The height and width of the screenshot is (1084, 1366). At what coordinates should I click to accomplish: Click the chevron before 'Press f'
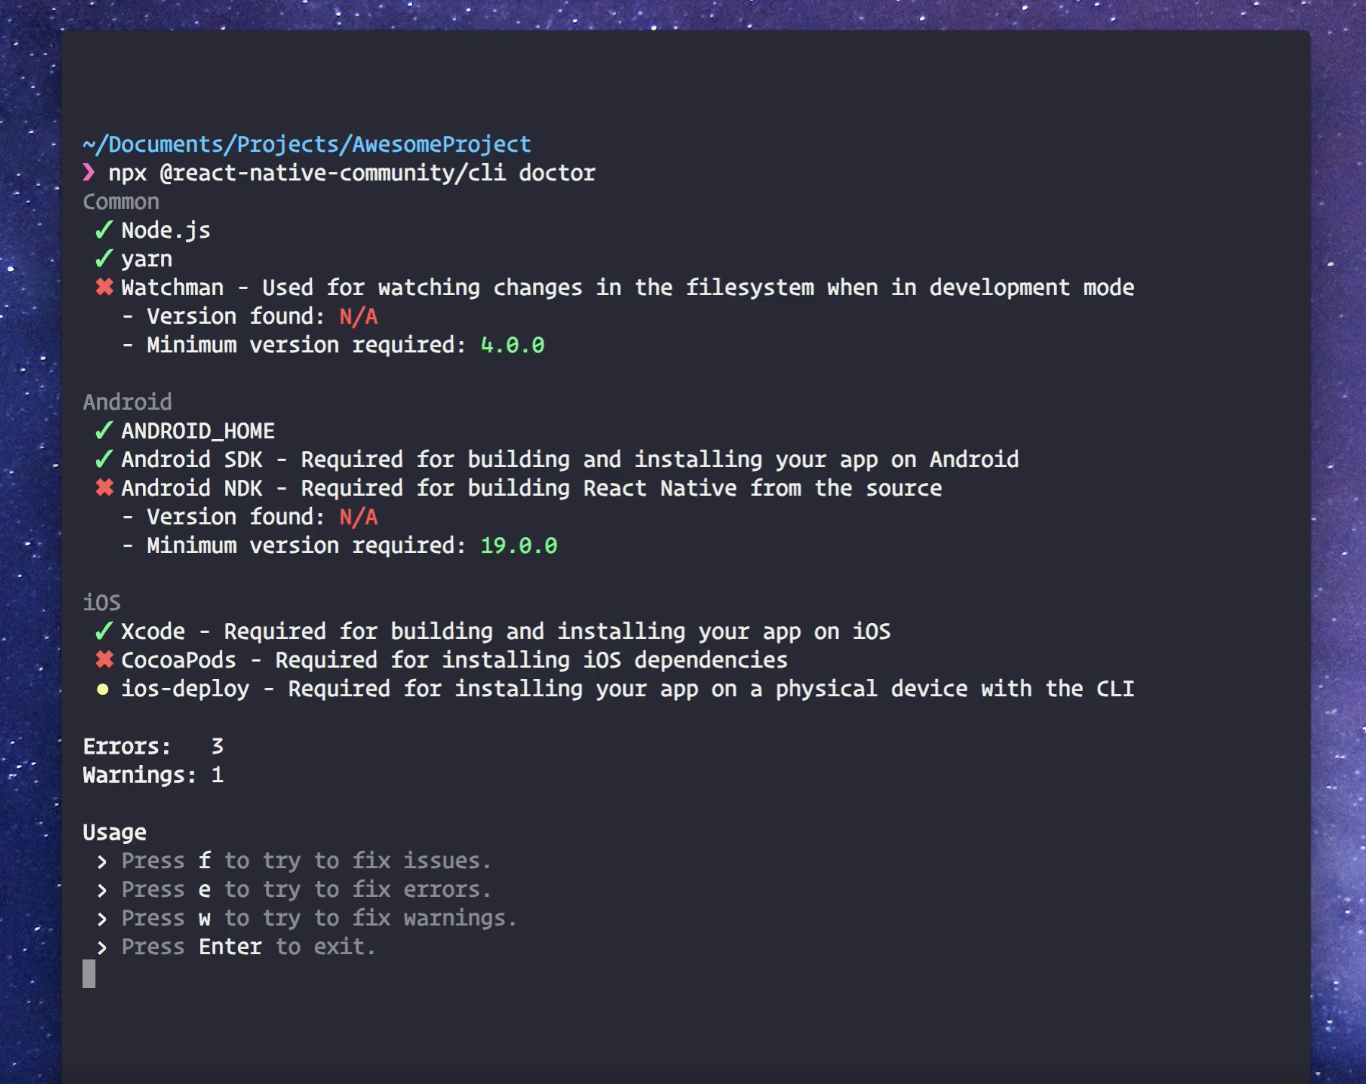coord(102,861)
